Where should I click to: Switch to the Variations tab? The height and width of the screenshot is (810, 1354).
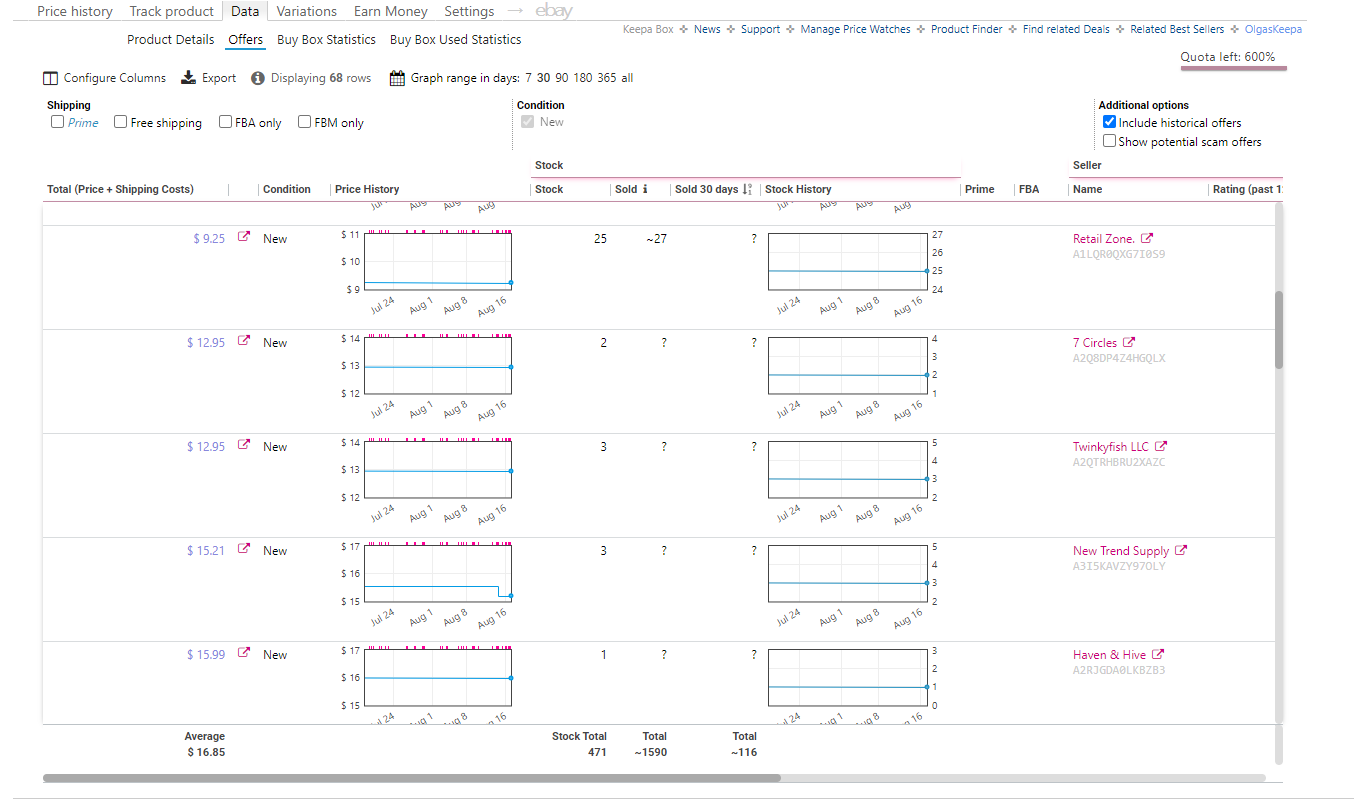point(307,11)
